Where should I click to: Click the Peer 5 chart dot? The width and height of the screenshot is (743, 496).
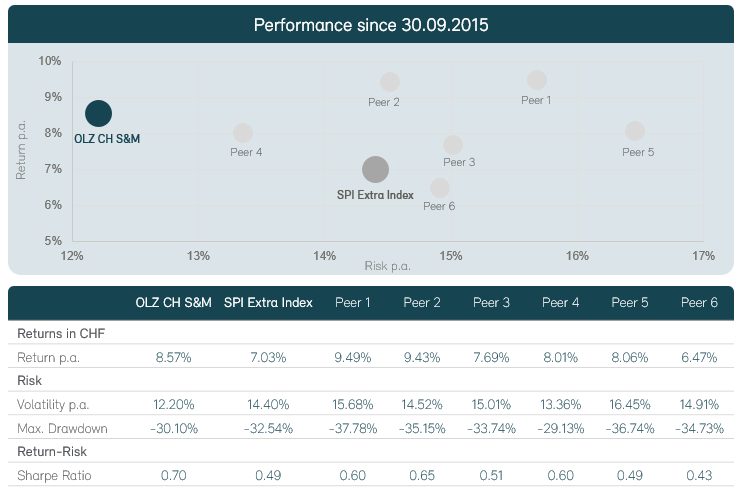[635, 131]
